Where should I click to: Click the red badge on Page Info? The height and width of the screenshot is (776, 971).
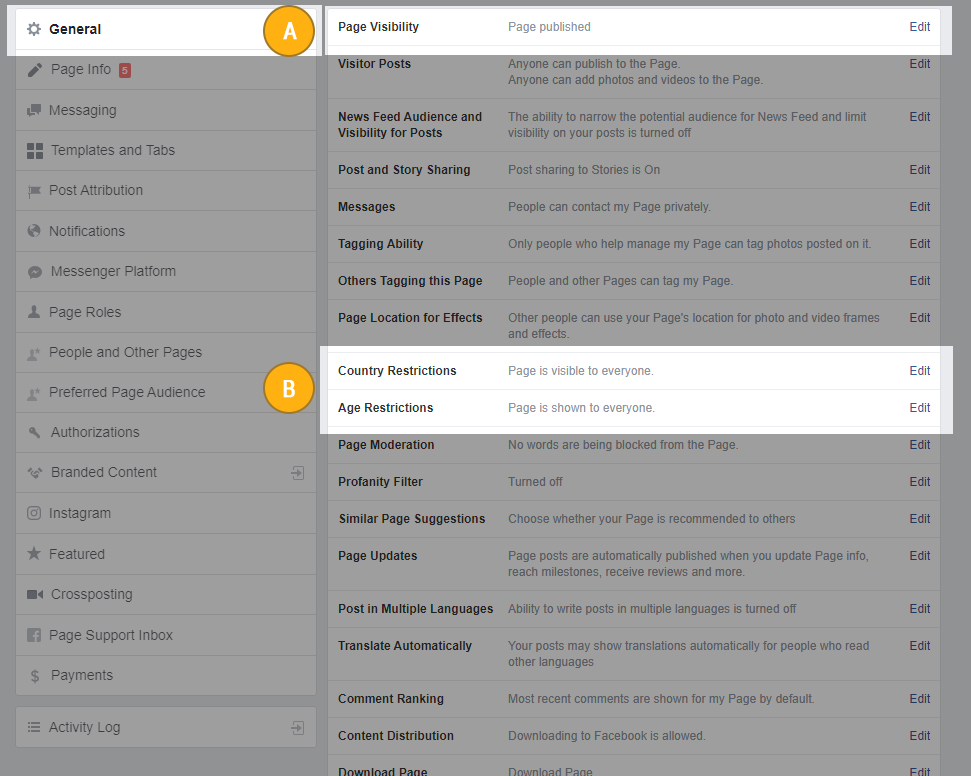(x=125, y=70)
